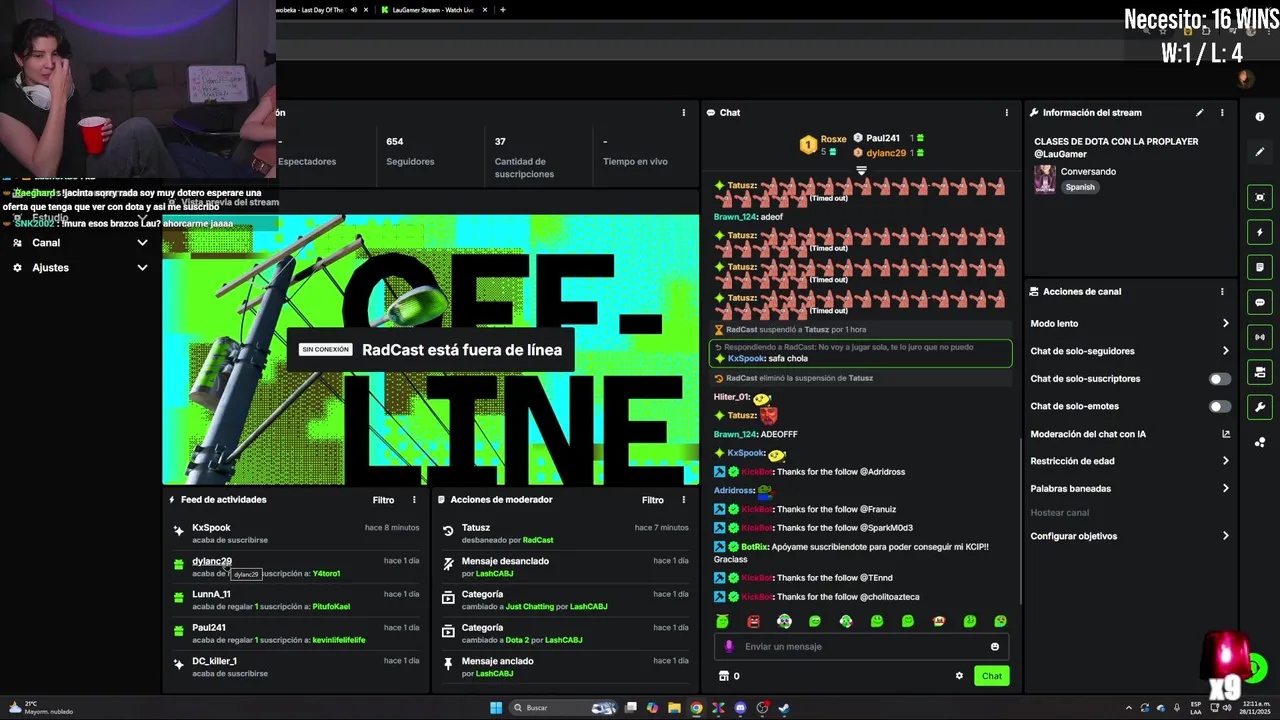Click the shop icon below message box
Screen dimensions: 1280x720
724,676
